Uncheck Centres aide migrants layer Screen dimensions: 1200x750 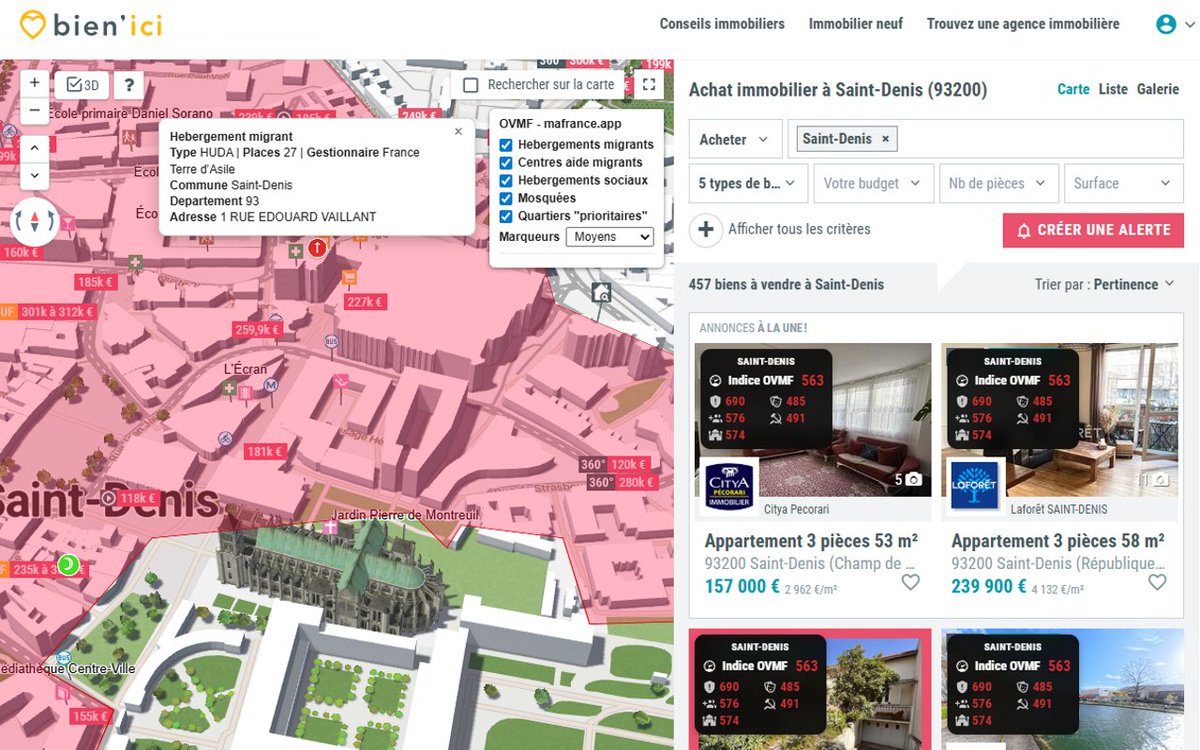pyautogui.click(x=506, y=163)
